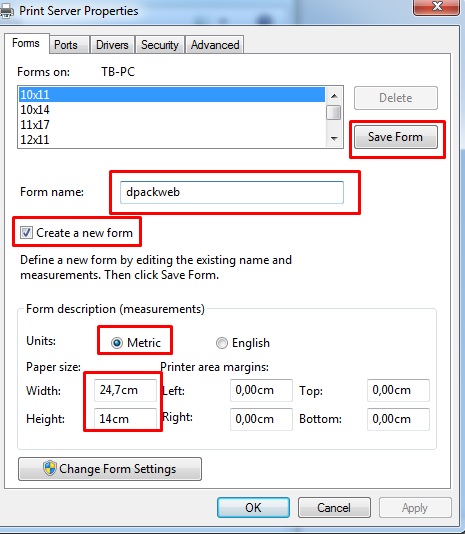Click the paper Width input field
The width and height of the screenshot is (465, 534).
pyautogui.click(x=125, y=390)
